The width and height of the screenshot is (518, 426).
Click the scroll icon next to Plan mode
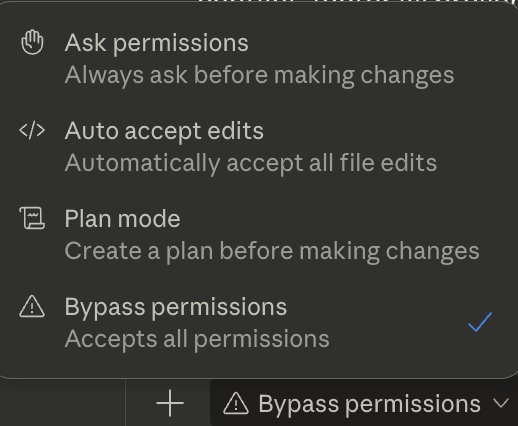pos(32,218)
